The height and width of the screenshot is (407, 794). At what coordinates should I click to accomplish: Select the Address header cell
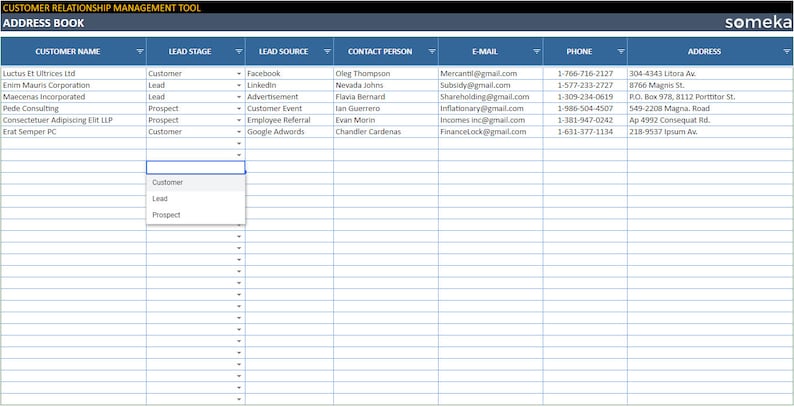point(710,52)
